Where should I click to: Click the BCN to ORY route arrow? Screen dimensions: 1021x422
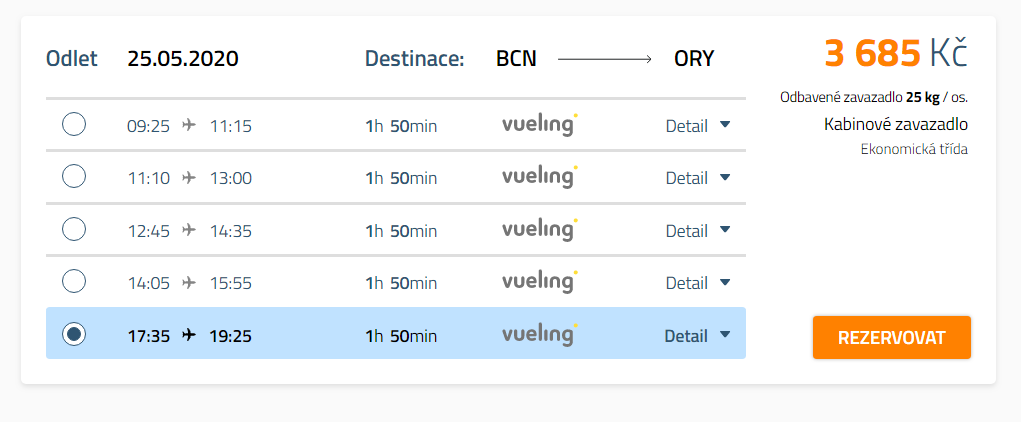605,59
